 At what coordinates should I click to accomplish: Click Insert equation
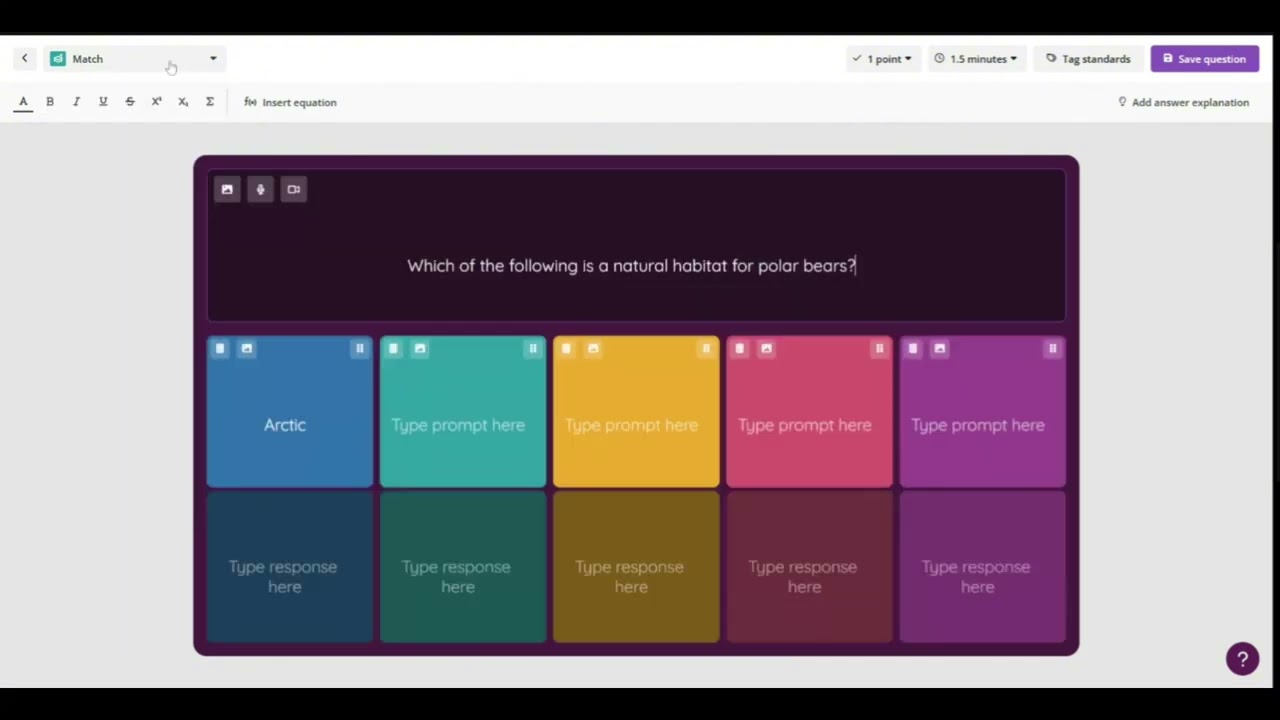[290, 102]
